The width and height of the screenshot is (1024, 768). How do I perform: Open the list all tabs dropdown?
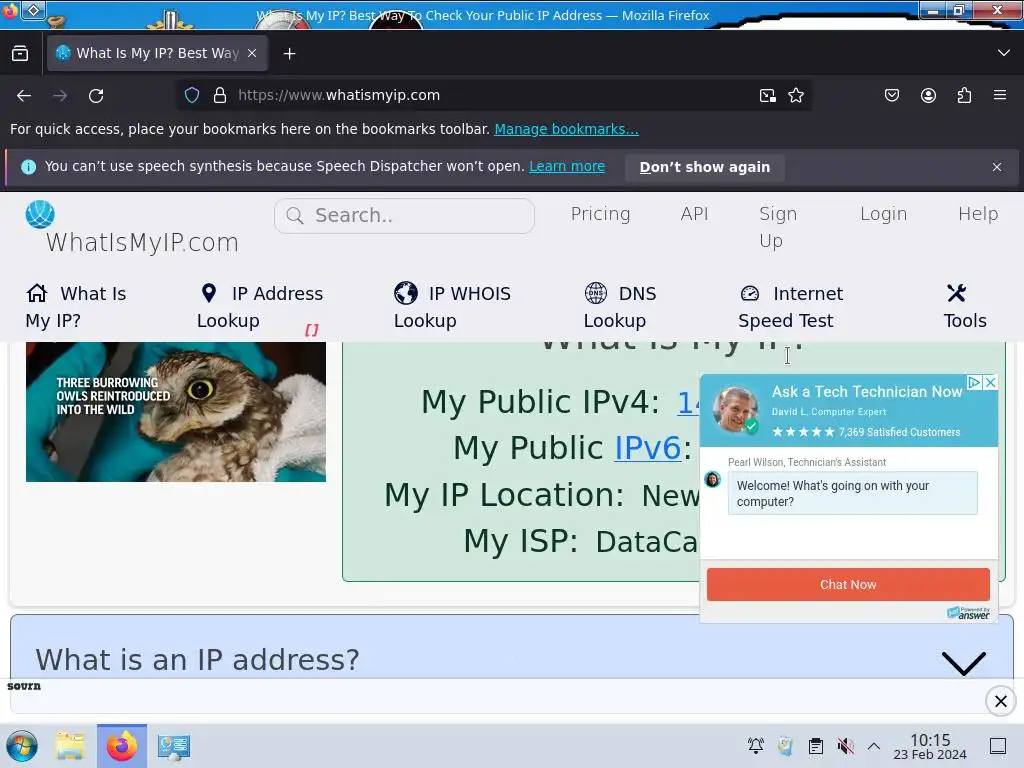[1004, 53]
